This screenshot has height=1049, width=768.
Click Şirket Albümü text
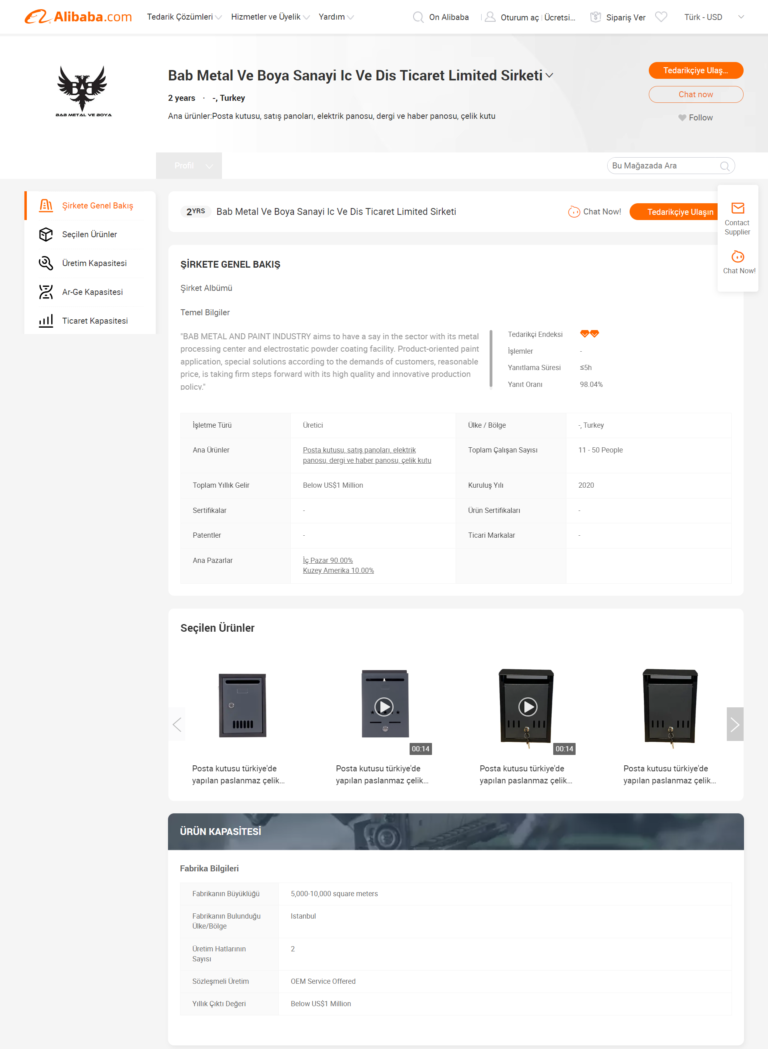click(x=206, y=288)
